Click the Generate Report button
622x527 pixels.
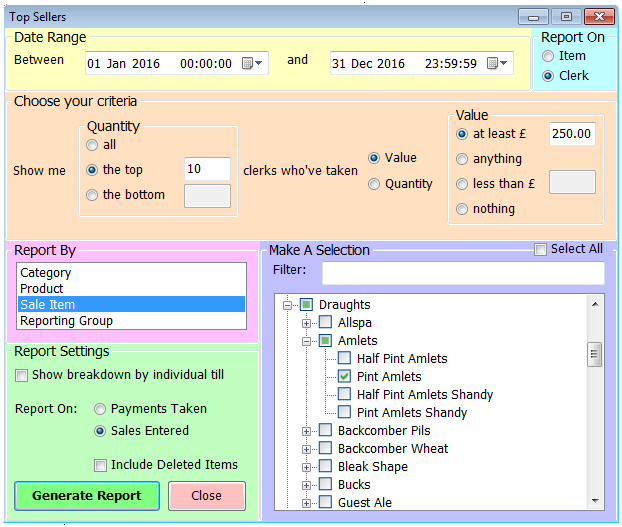click(87, 496)
